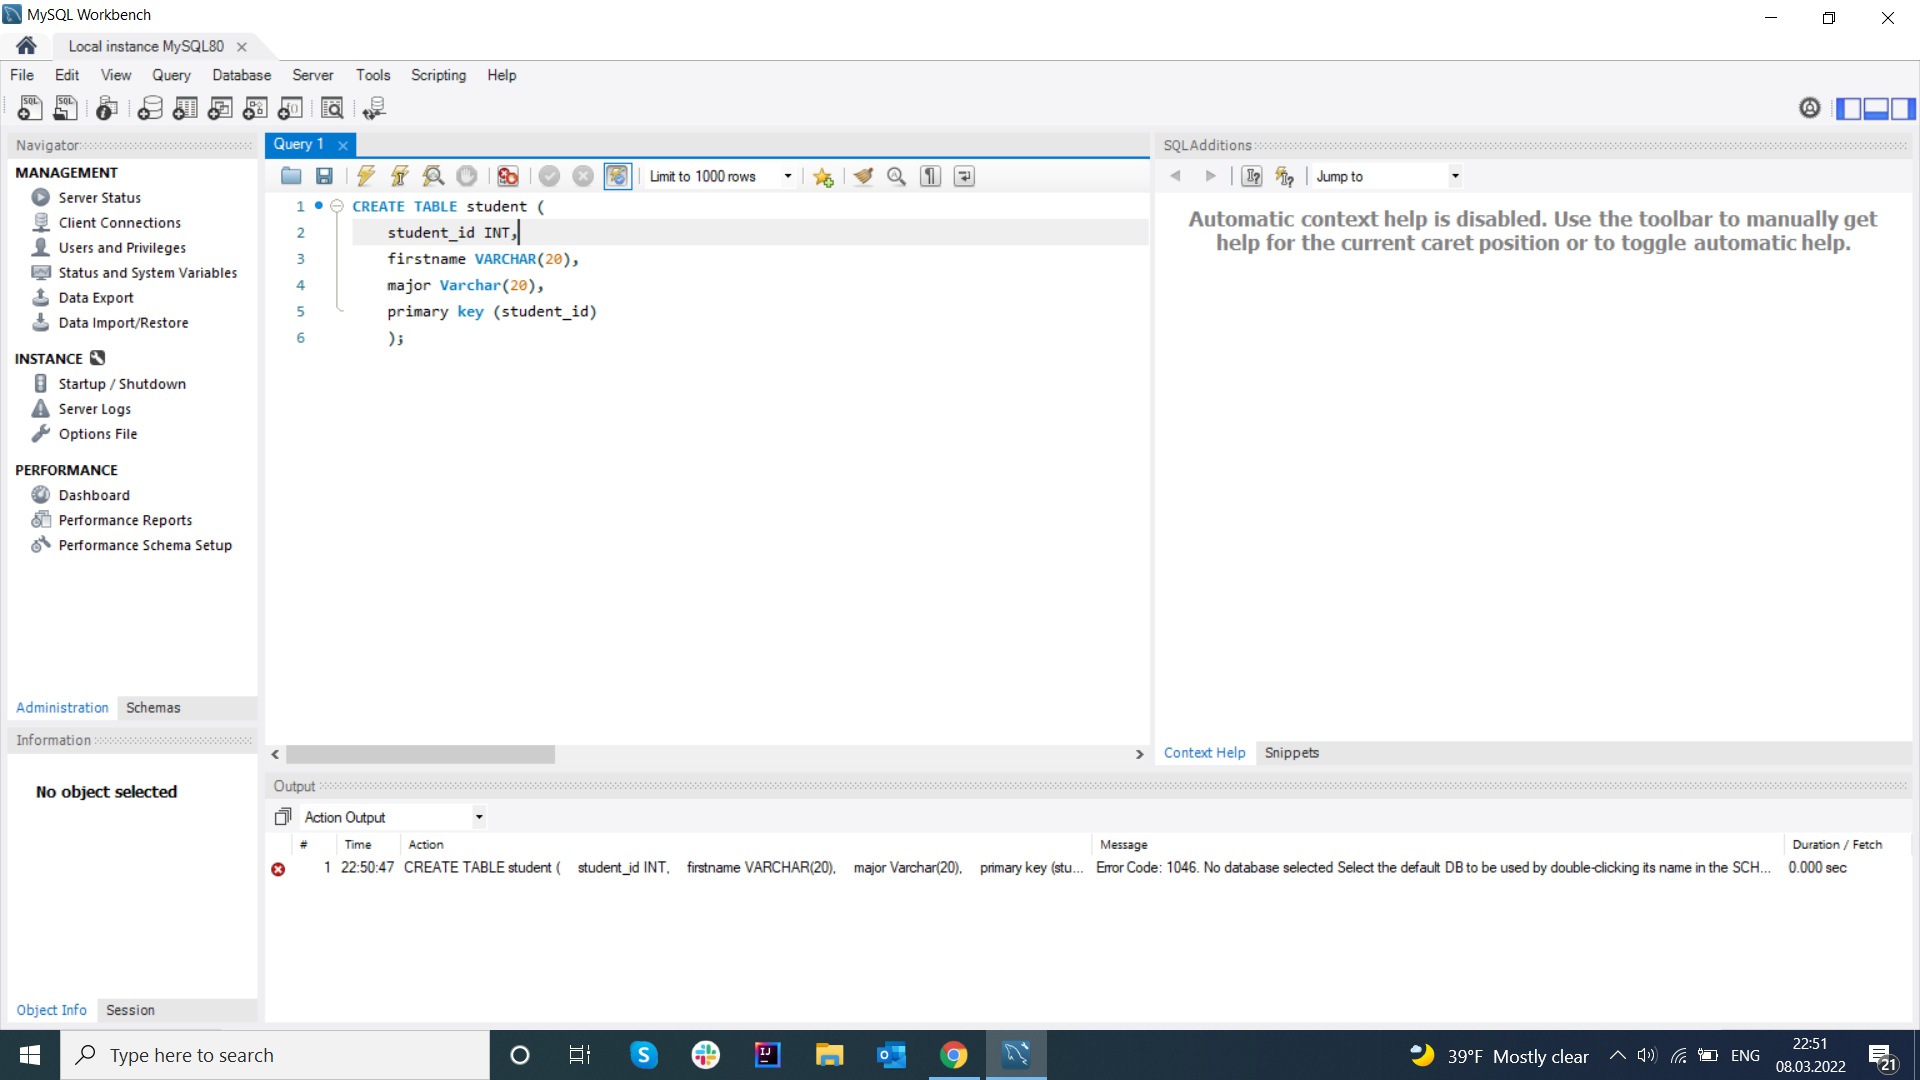Expand the Limit to 1000 rows dropdown
Image resolution: width=1920 pixels, height=1080 pixels.
pos(789,175)
